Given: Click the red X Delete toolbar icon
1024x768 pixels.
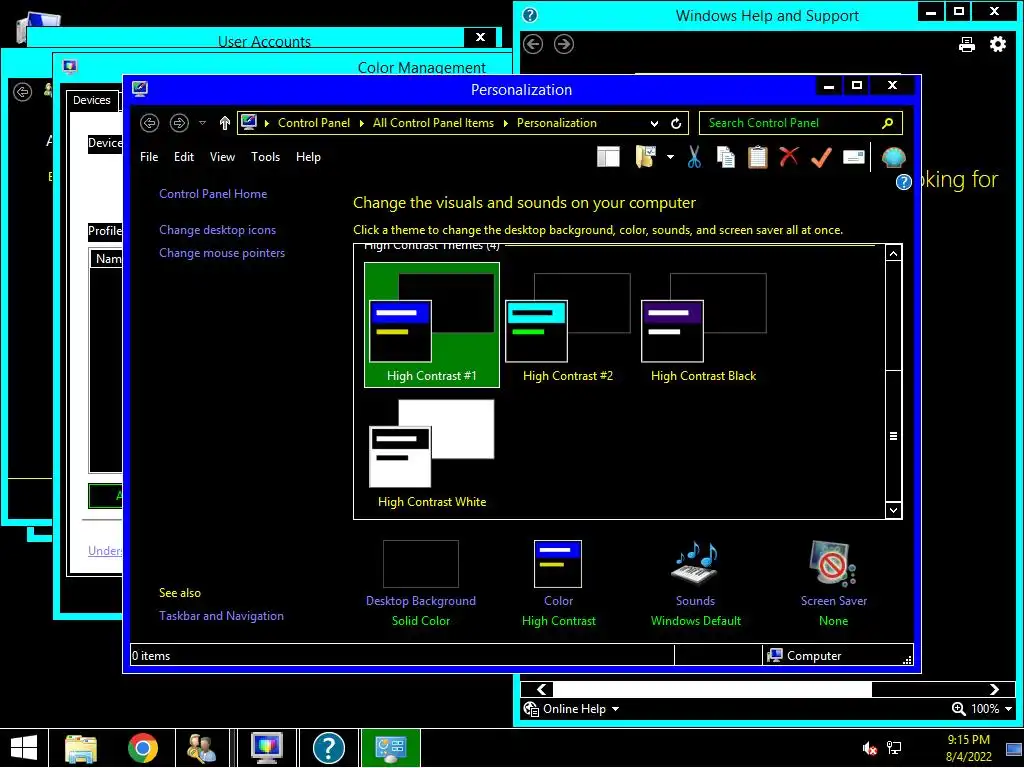Looking at the screenshot, I should click(x=789, y=157).
